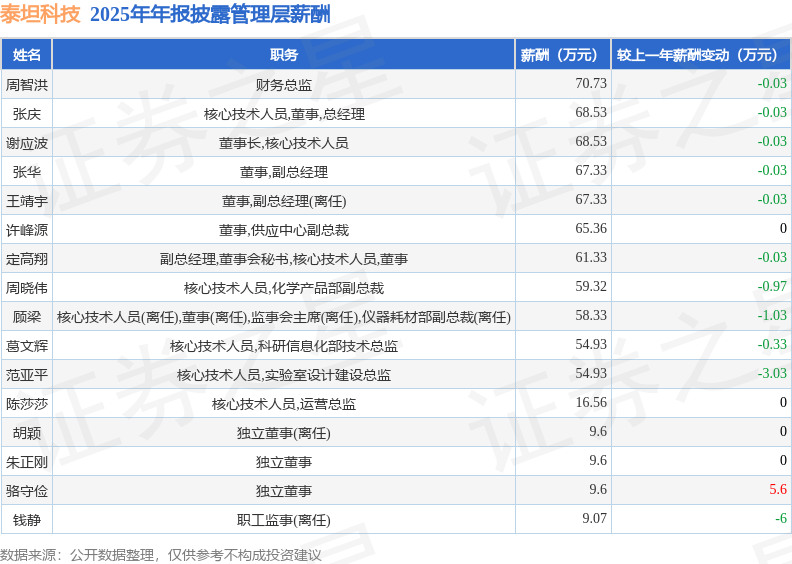Click the 职务 column header
Viewport: 792px width, 564px height.
[283, 55]
